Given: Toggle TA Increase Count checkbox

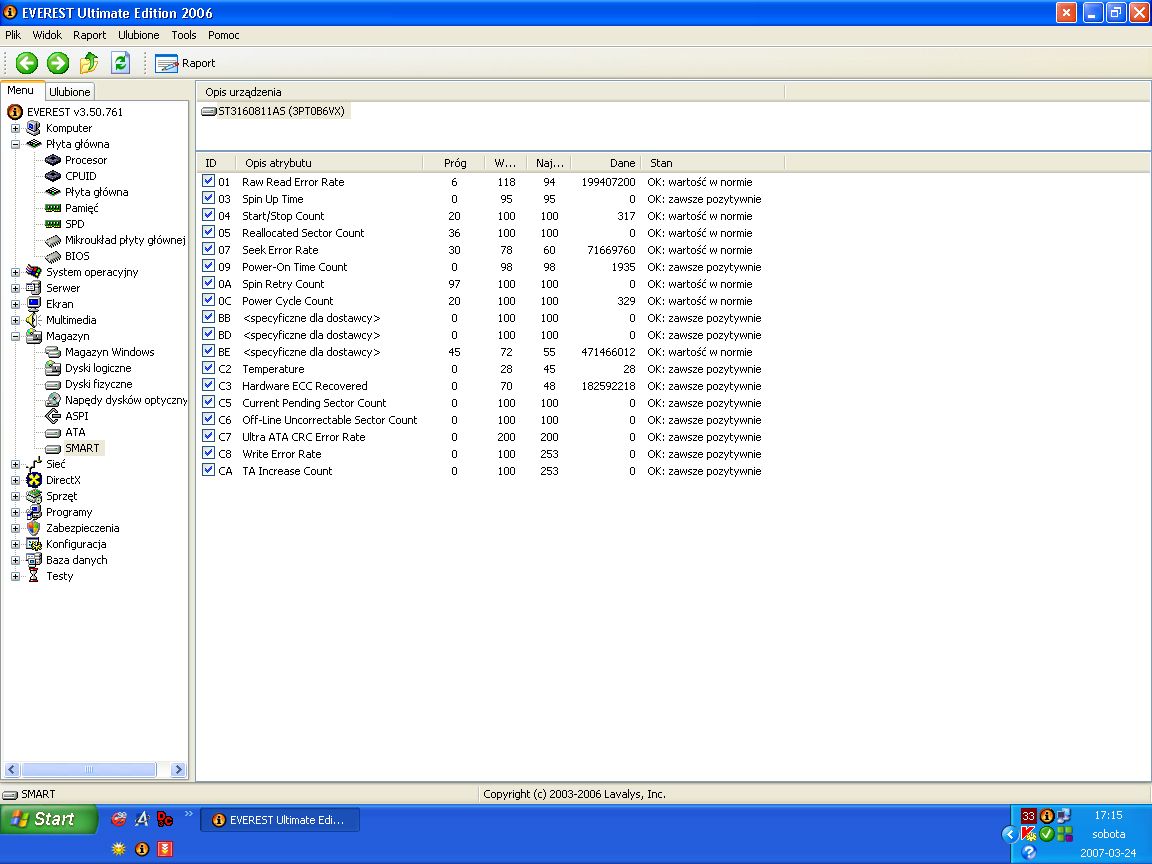Looking at the screenshot, I should [209, 470].
